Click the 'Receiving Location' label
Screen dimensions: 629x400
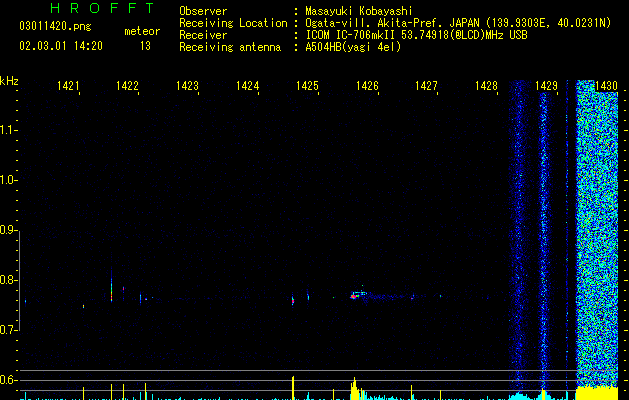233,23
